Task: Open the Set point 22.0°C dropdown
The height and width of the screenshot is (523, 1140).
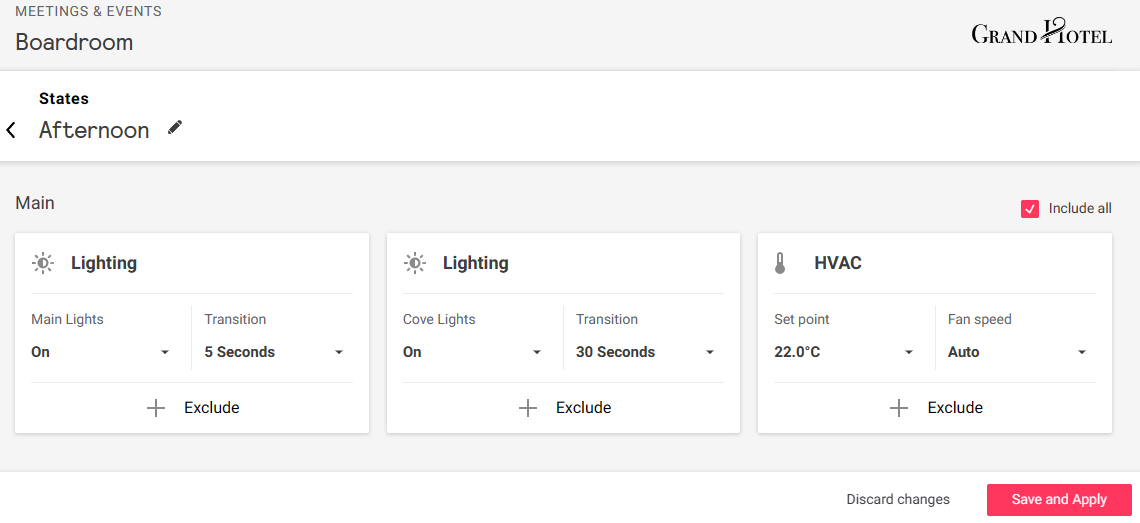Action: [846, 352]
